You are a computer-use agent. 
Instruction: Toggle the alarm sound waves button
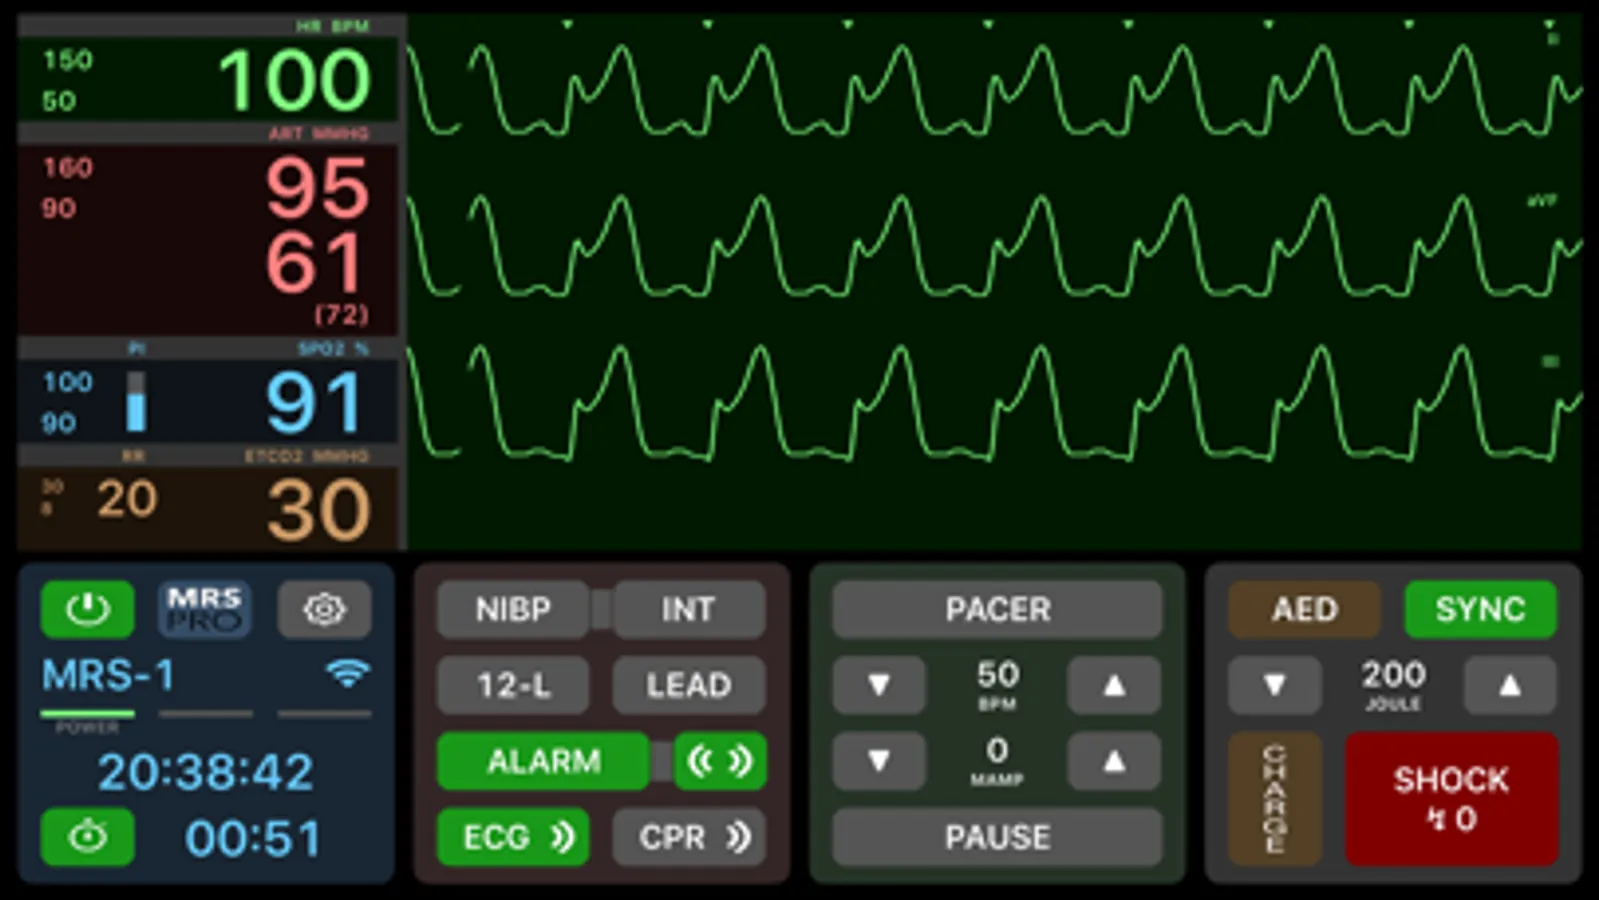pos(720,761)
